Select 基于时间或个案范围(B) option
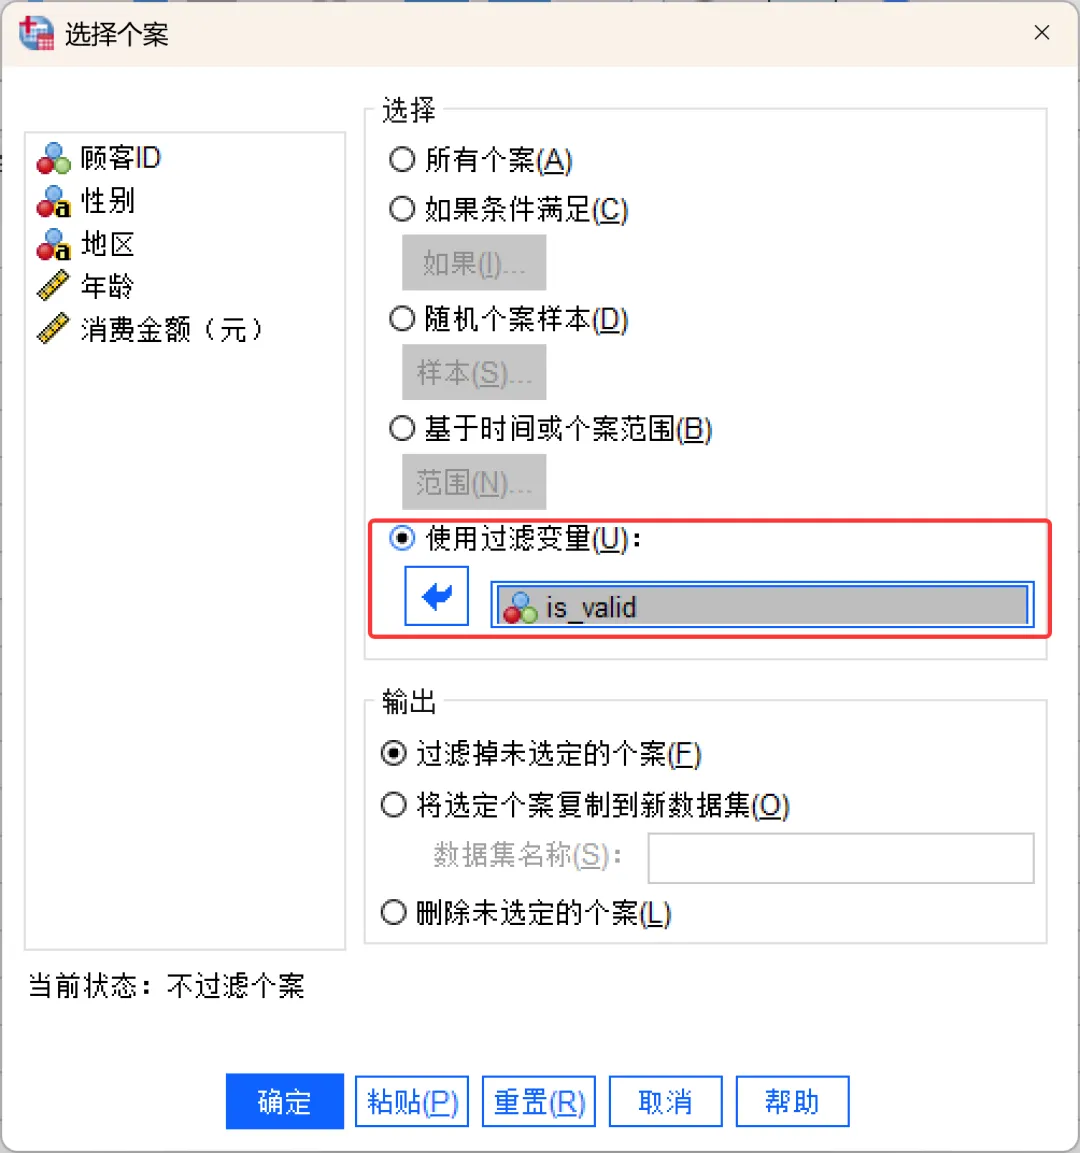This screenshot has width=1080, height=1153. pyautogui.click(x=402, y=429)
